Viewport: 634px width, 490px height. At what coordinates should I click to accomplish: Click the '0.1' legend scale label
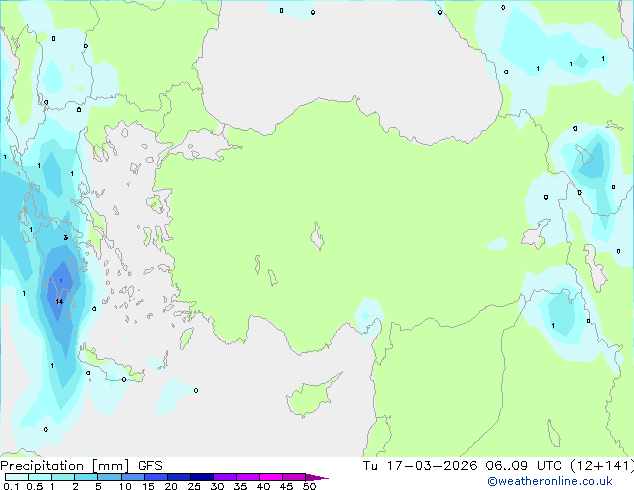(x=11, y=486)
